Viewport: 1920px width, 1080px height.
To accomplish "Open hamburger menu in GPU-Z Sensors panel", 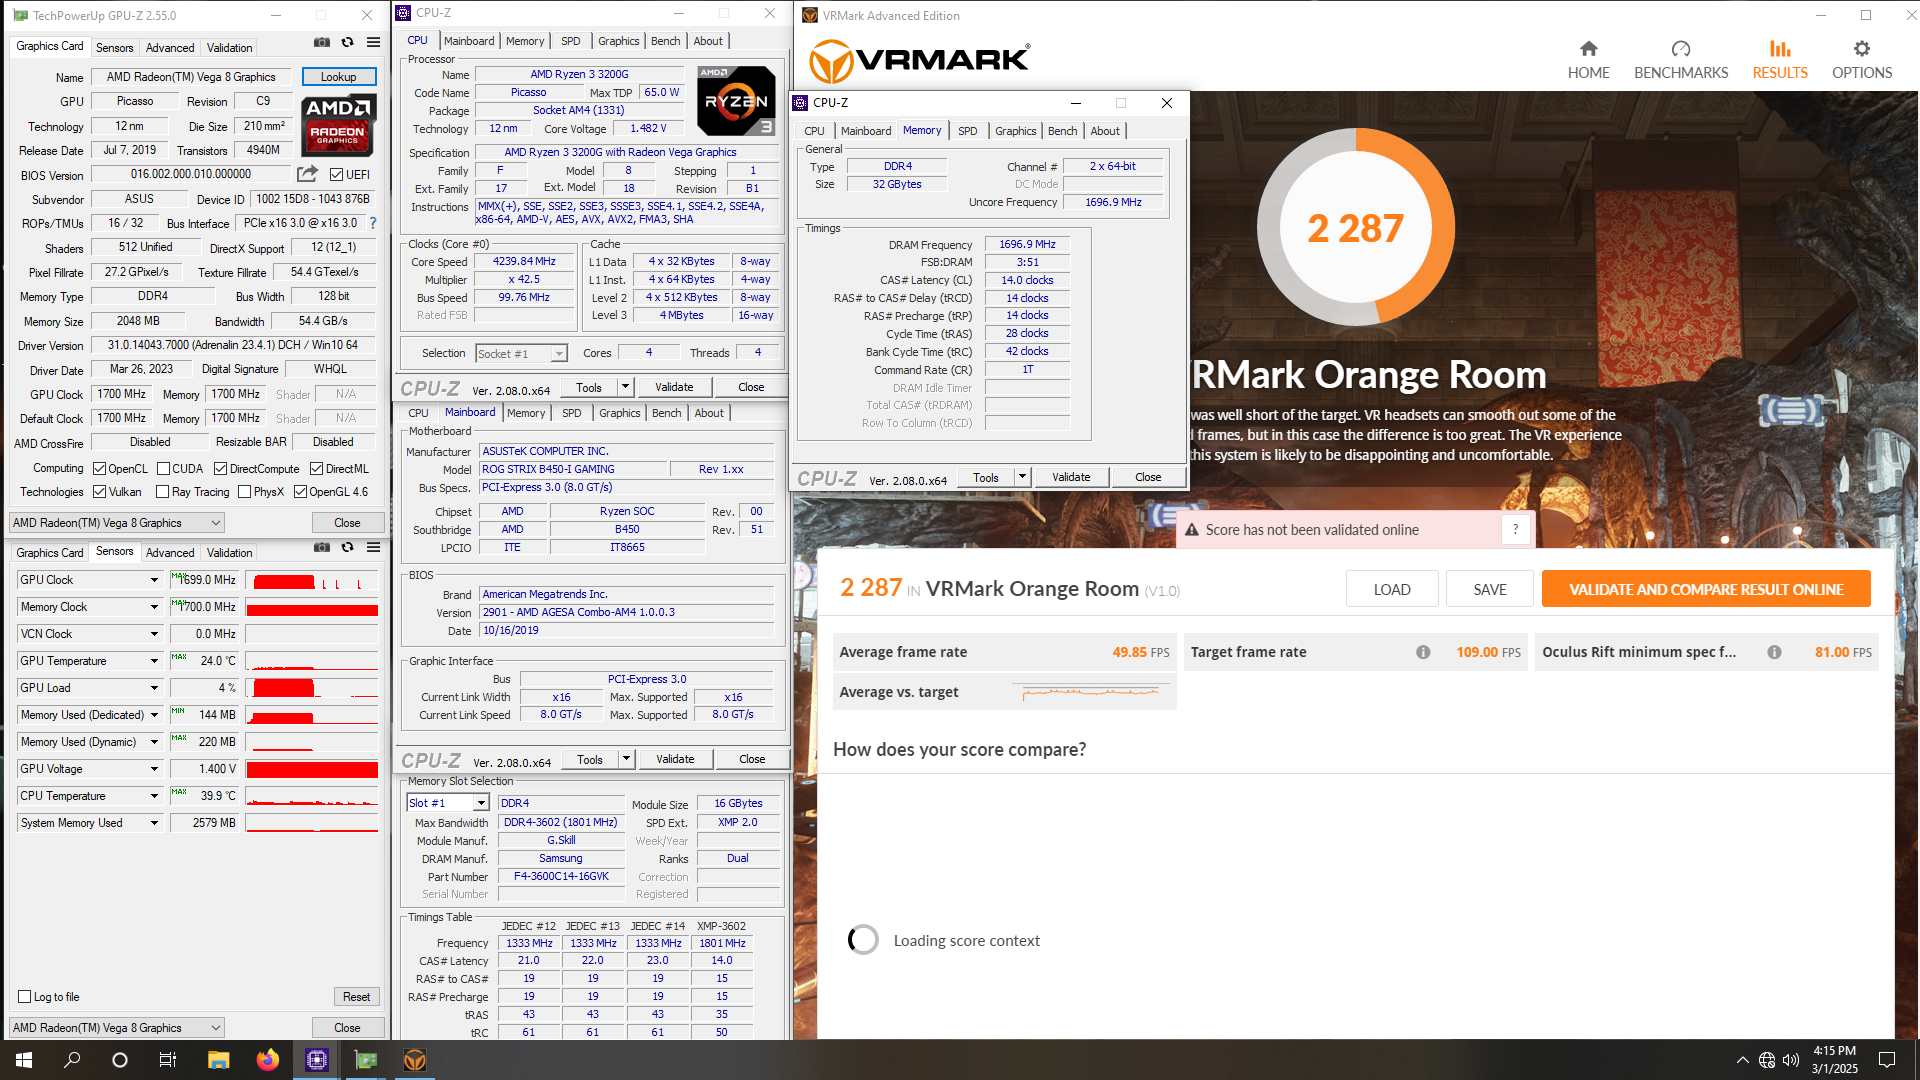I will [373, 547].
